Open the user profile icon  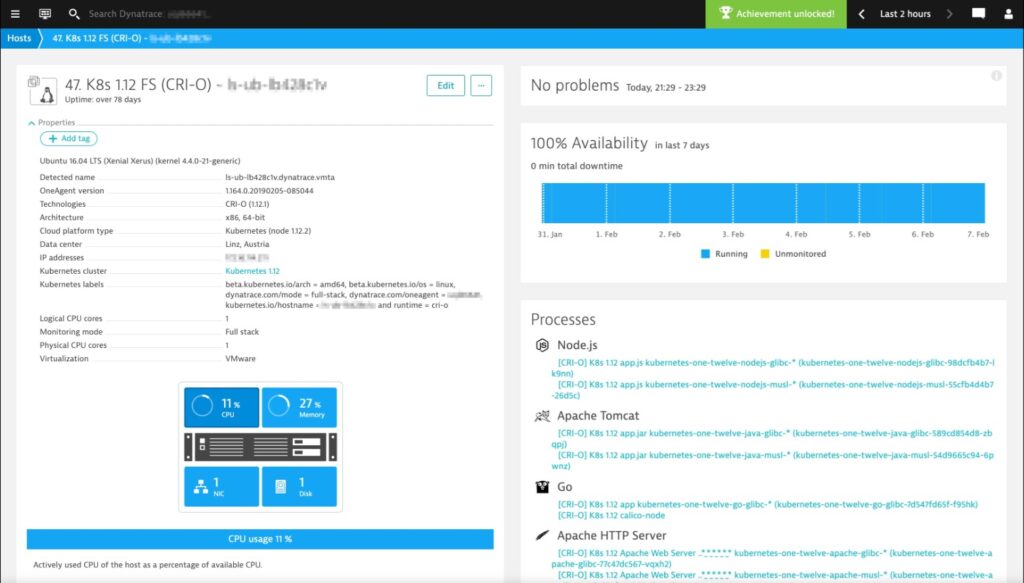click(1008, 14)
